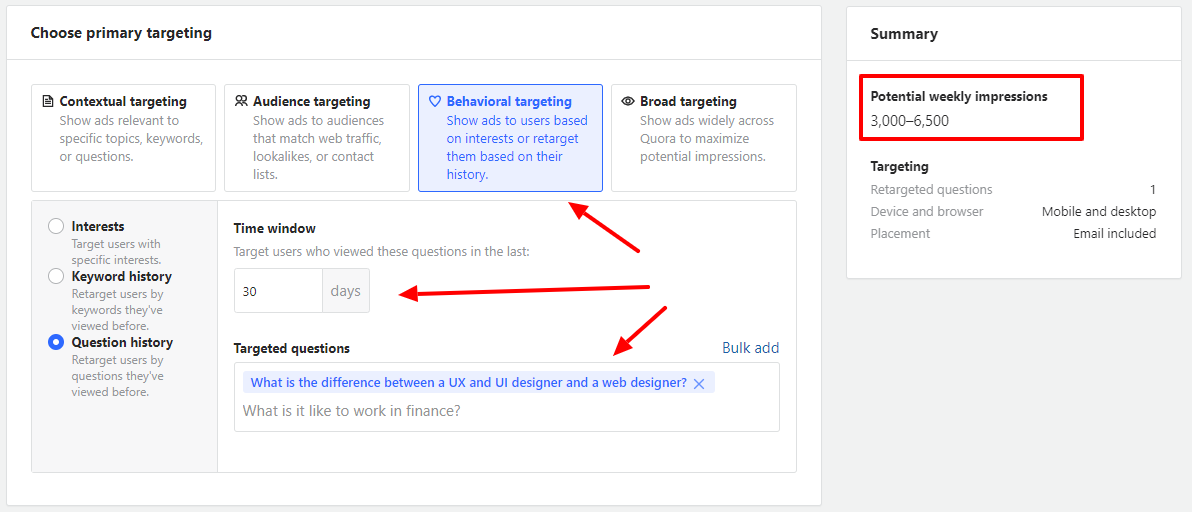Image resolution: width=1192 pixels, height=512 pixels.
Task: Click the Behavioral targeting heart icon
Action: tap(435, 102)
